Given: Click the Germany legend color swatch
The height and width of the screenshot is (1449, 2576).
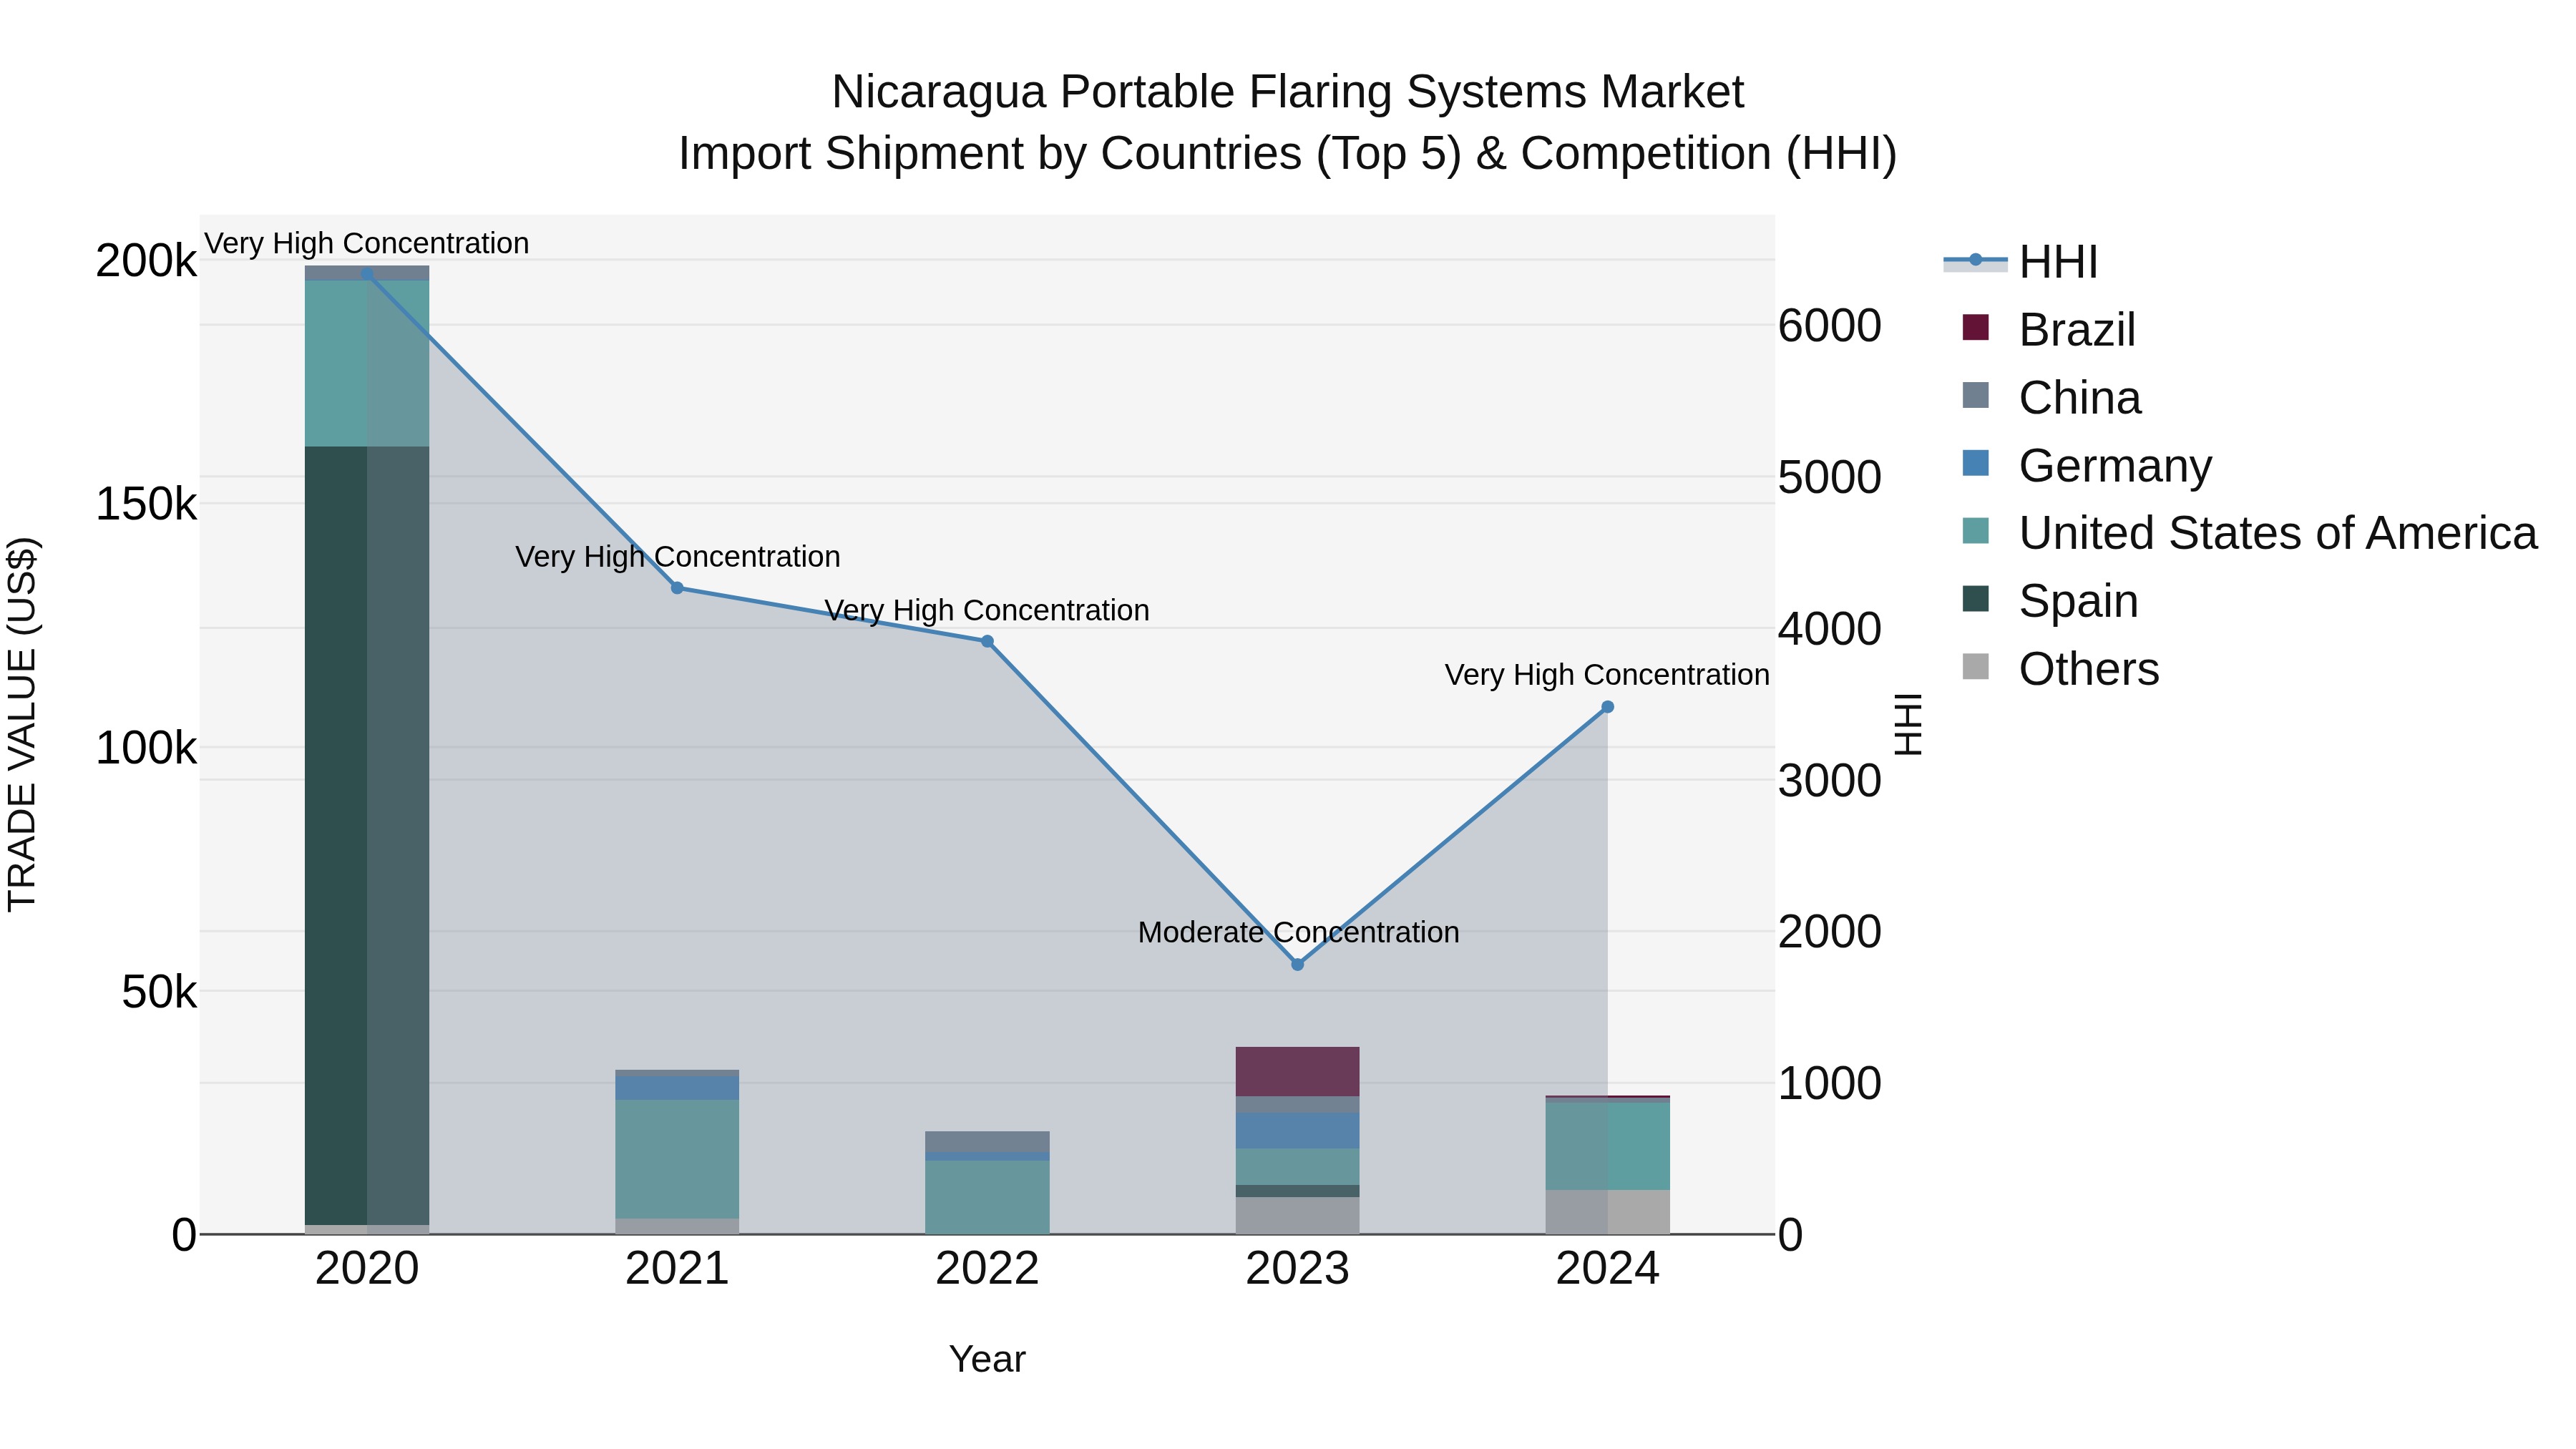Looking at the screenshot, I should 1975,463.
